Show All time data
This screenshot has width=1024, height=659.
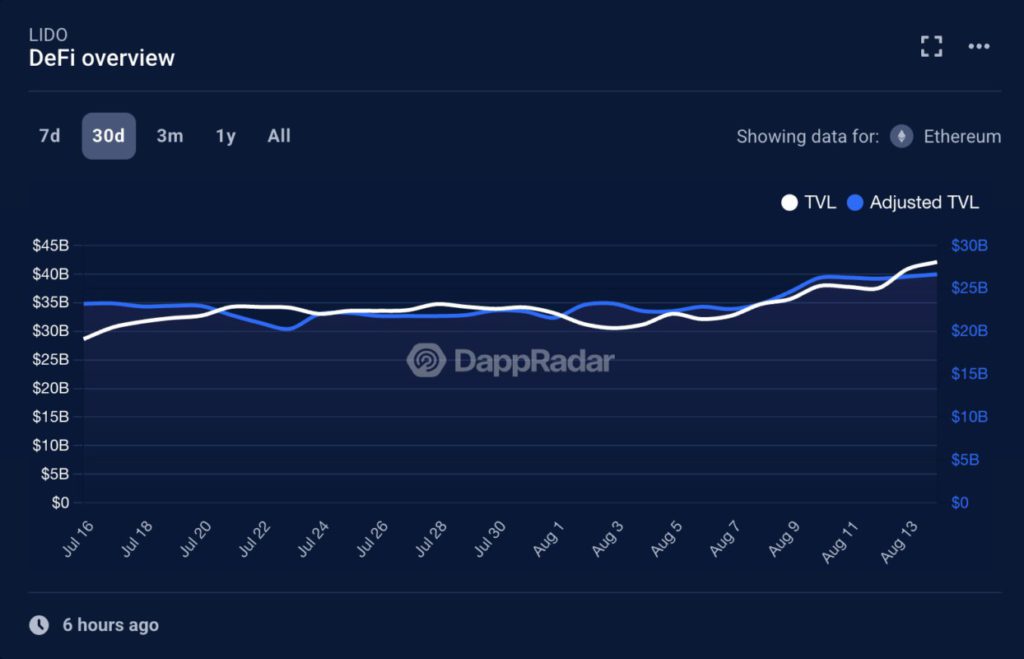point(279,136)
